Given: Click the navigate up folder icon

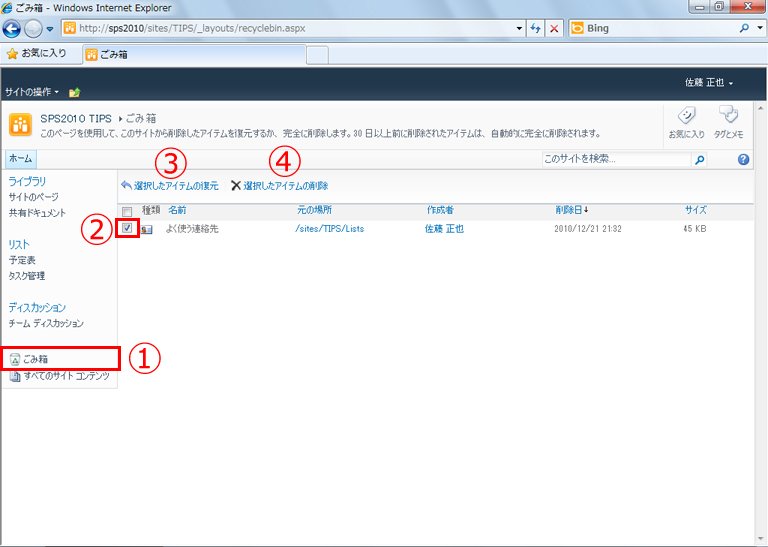Looking at the screenshot, I should pyautogui.click(x=74, y=92).
